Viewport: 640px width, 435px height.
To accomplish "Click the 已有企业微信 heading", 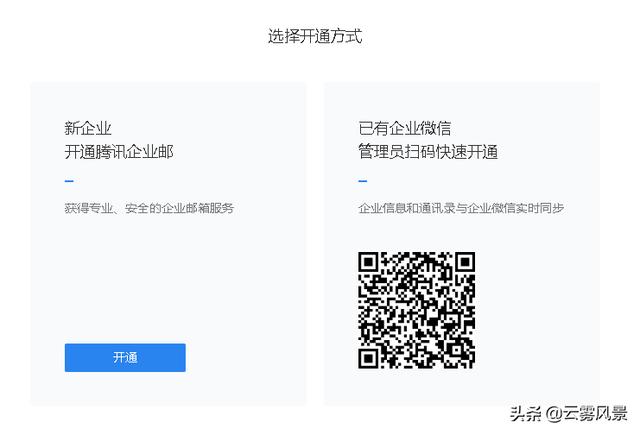I will coord(404,128).
